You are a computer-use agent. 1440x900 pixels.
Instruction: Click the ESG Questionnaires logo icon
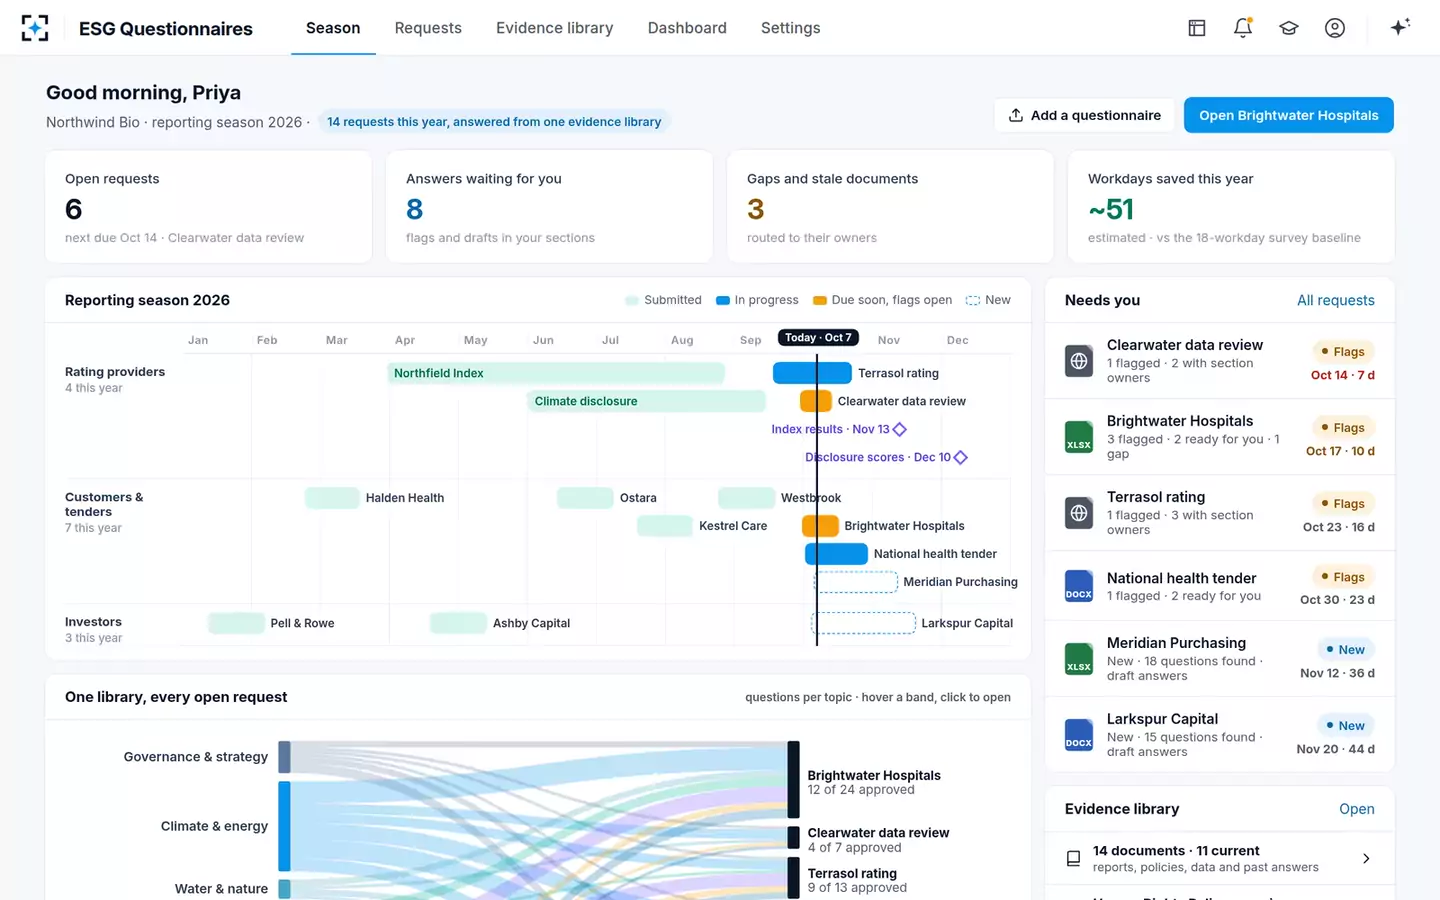pos(35,28)
